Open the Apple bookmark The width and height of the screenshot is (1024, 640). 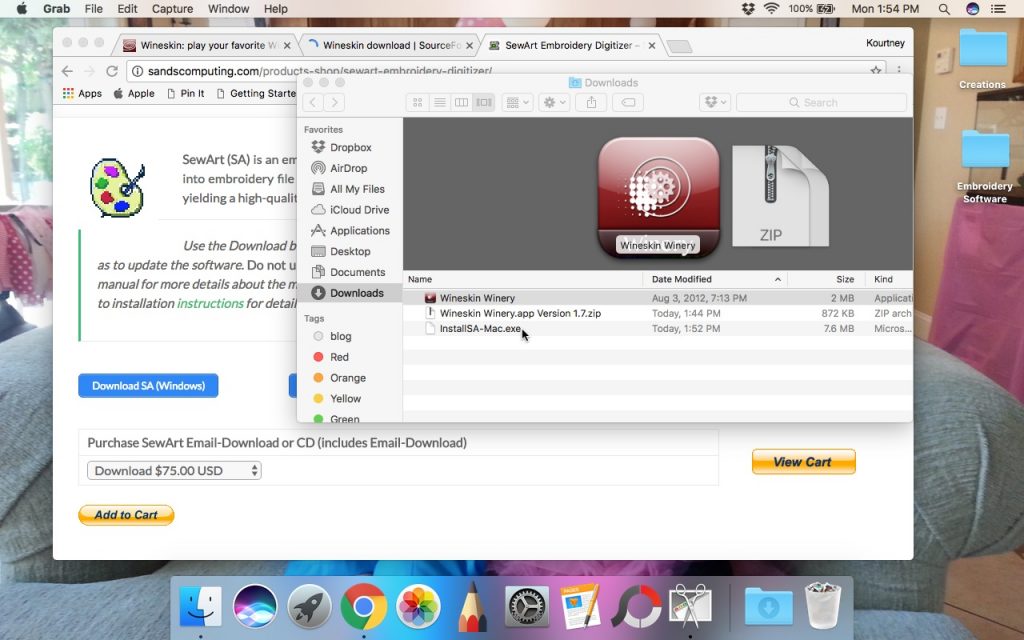click(x=135, y=93)
